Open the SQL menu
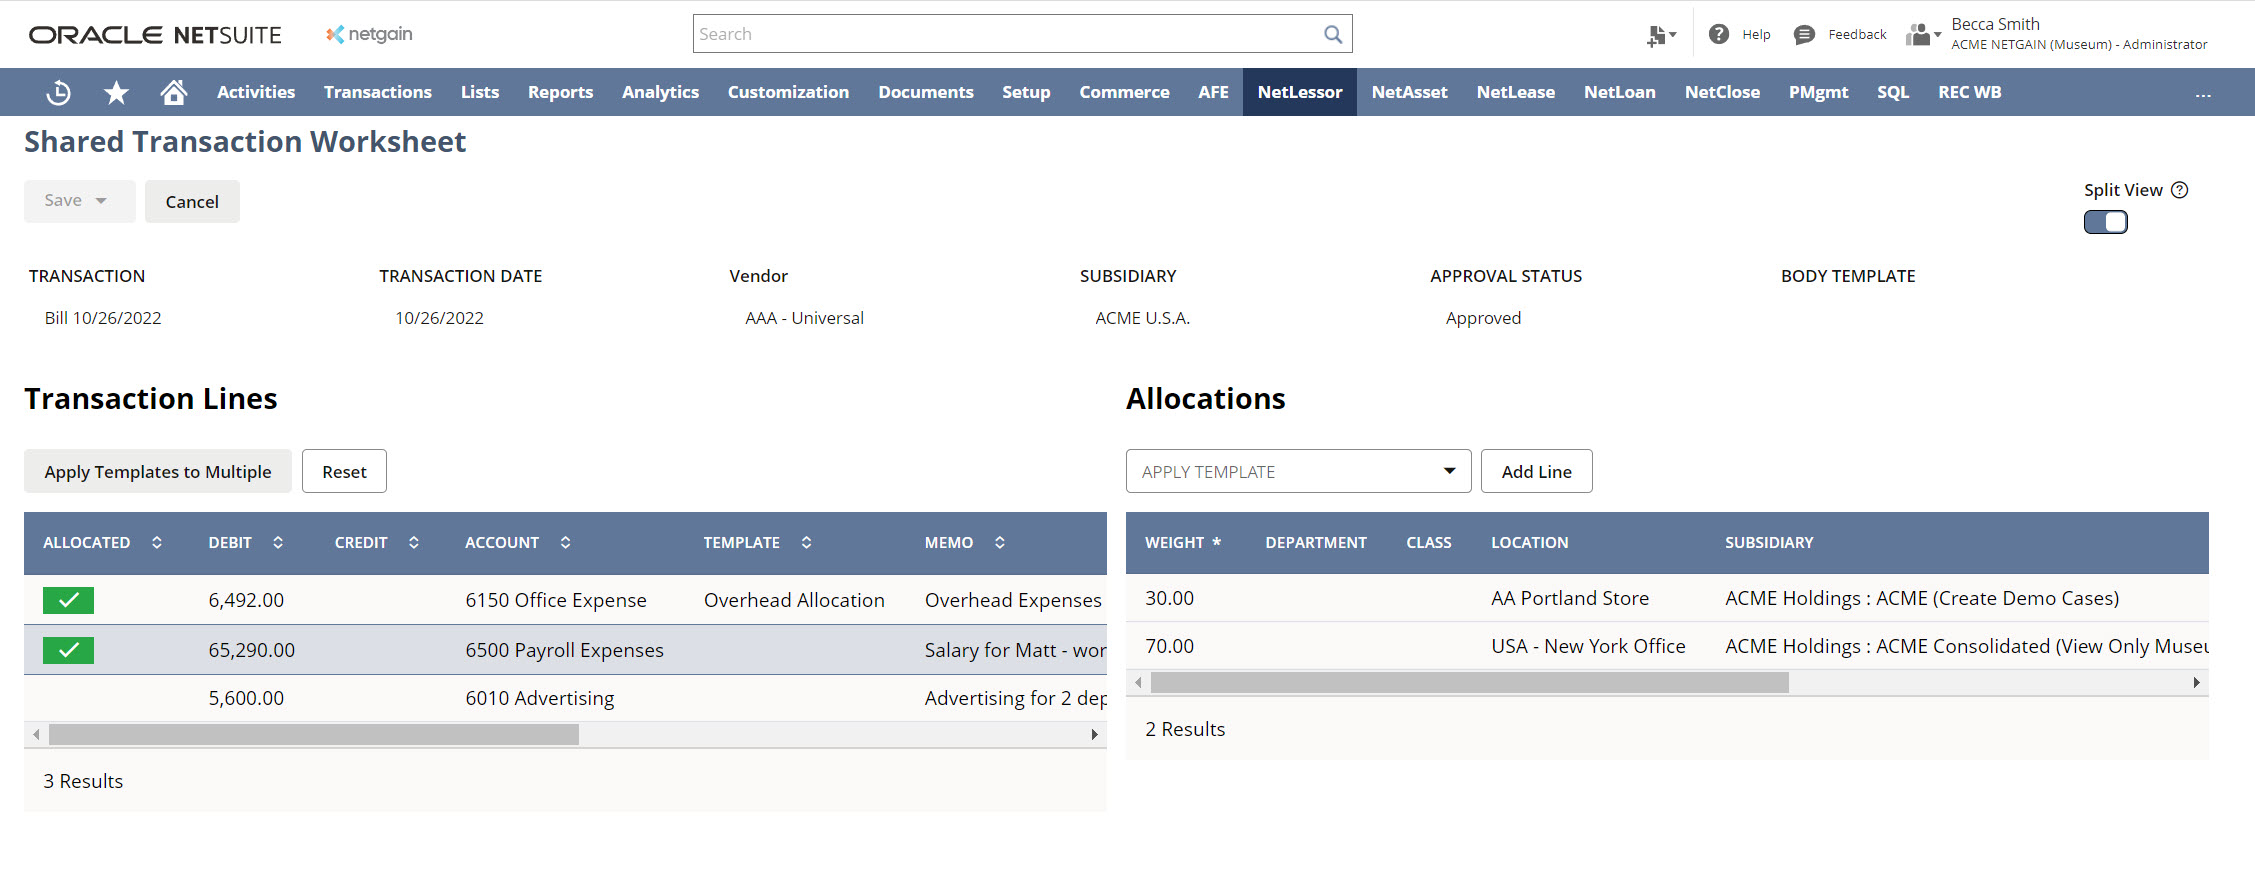The image size is (2255, 880). (x=1893, y=92)
